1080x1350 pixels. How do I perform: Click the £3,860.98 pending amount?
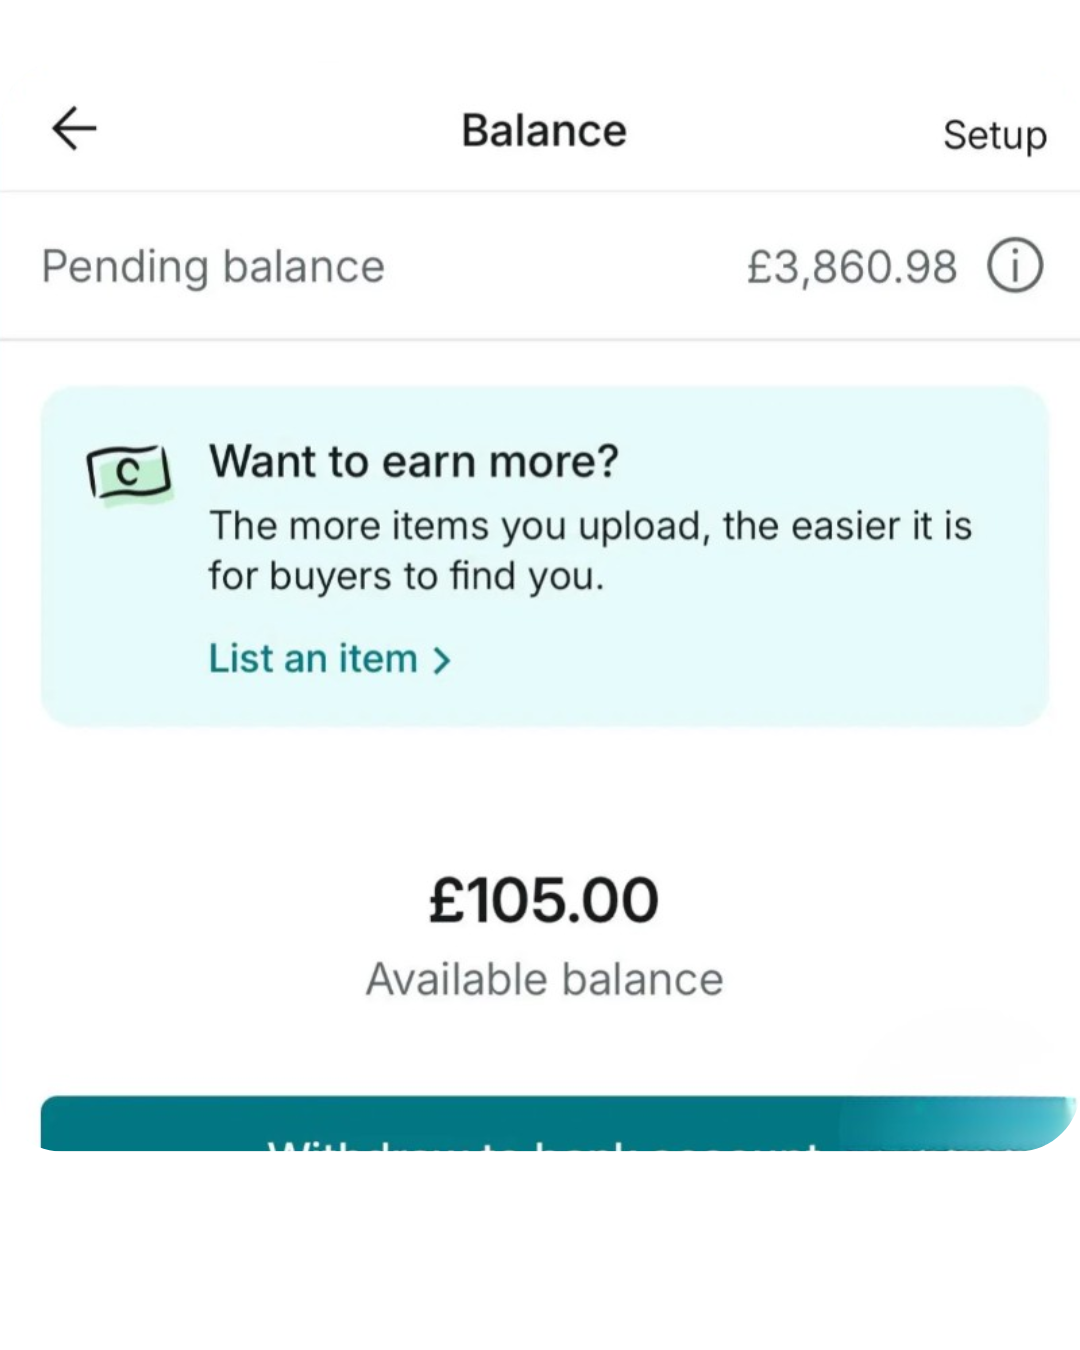point(851,267)
